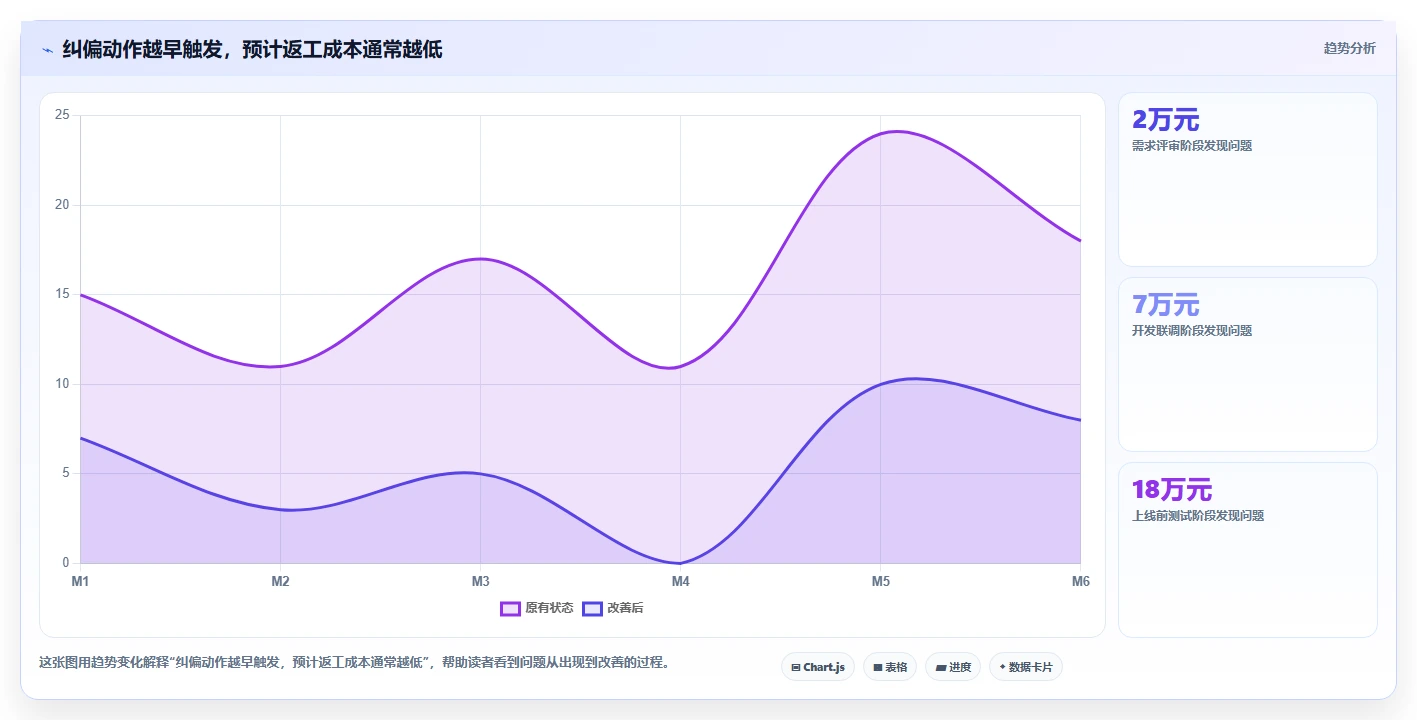Screen dimensions: 1417x720
Task: Click the y-axis value 25
Action: point(62,115)
